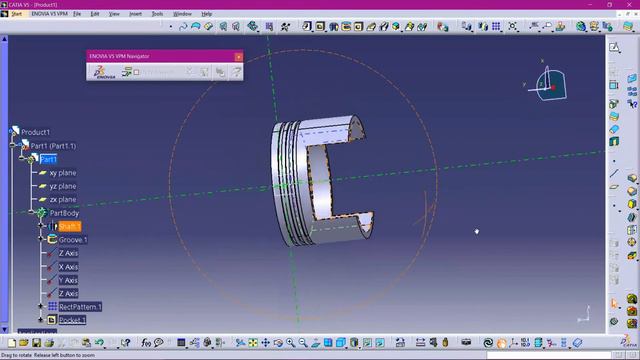Open a file via folder icon
This screenshot has height=360, width=640.
coord(24,343)
